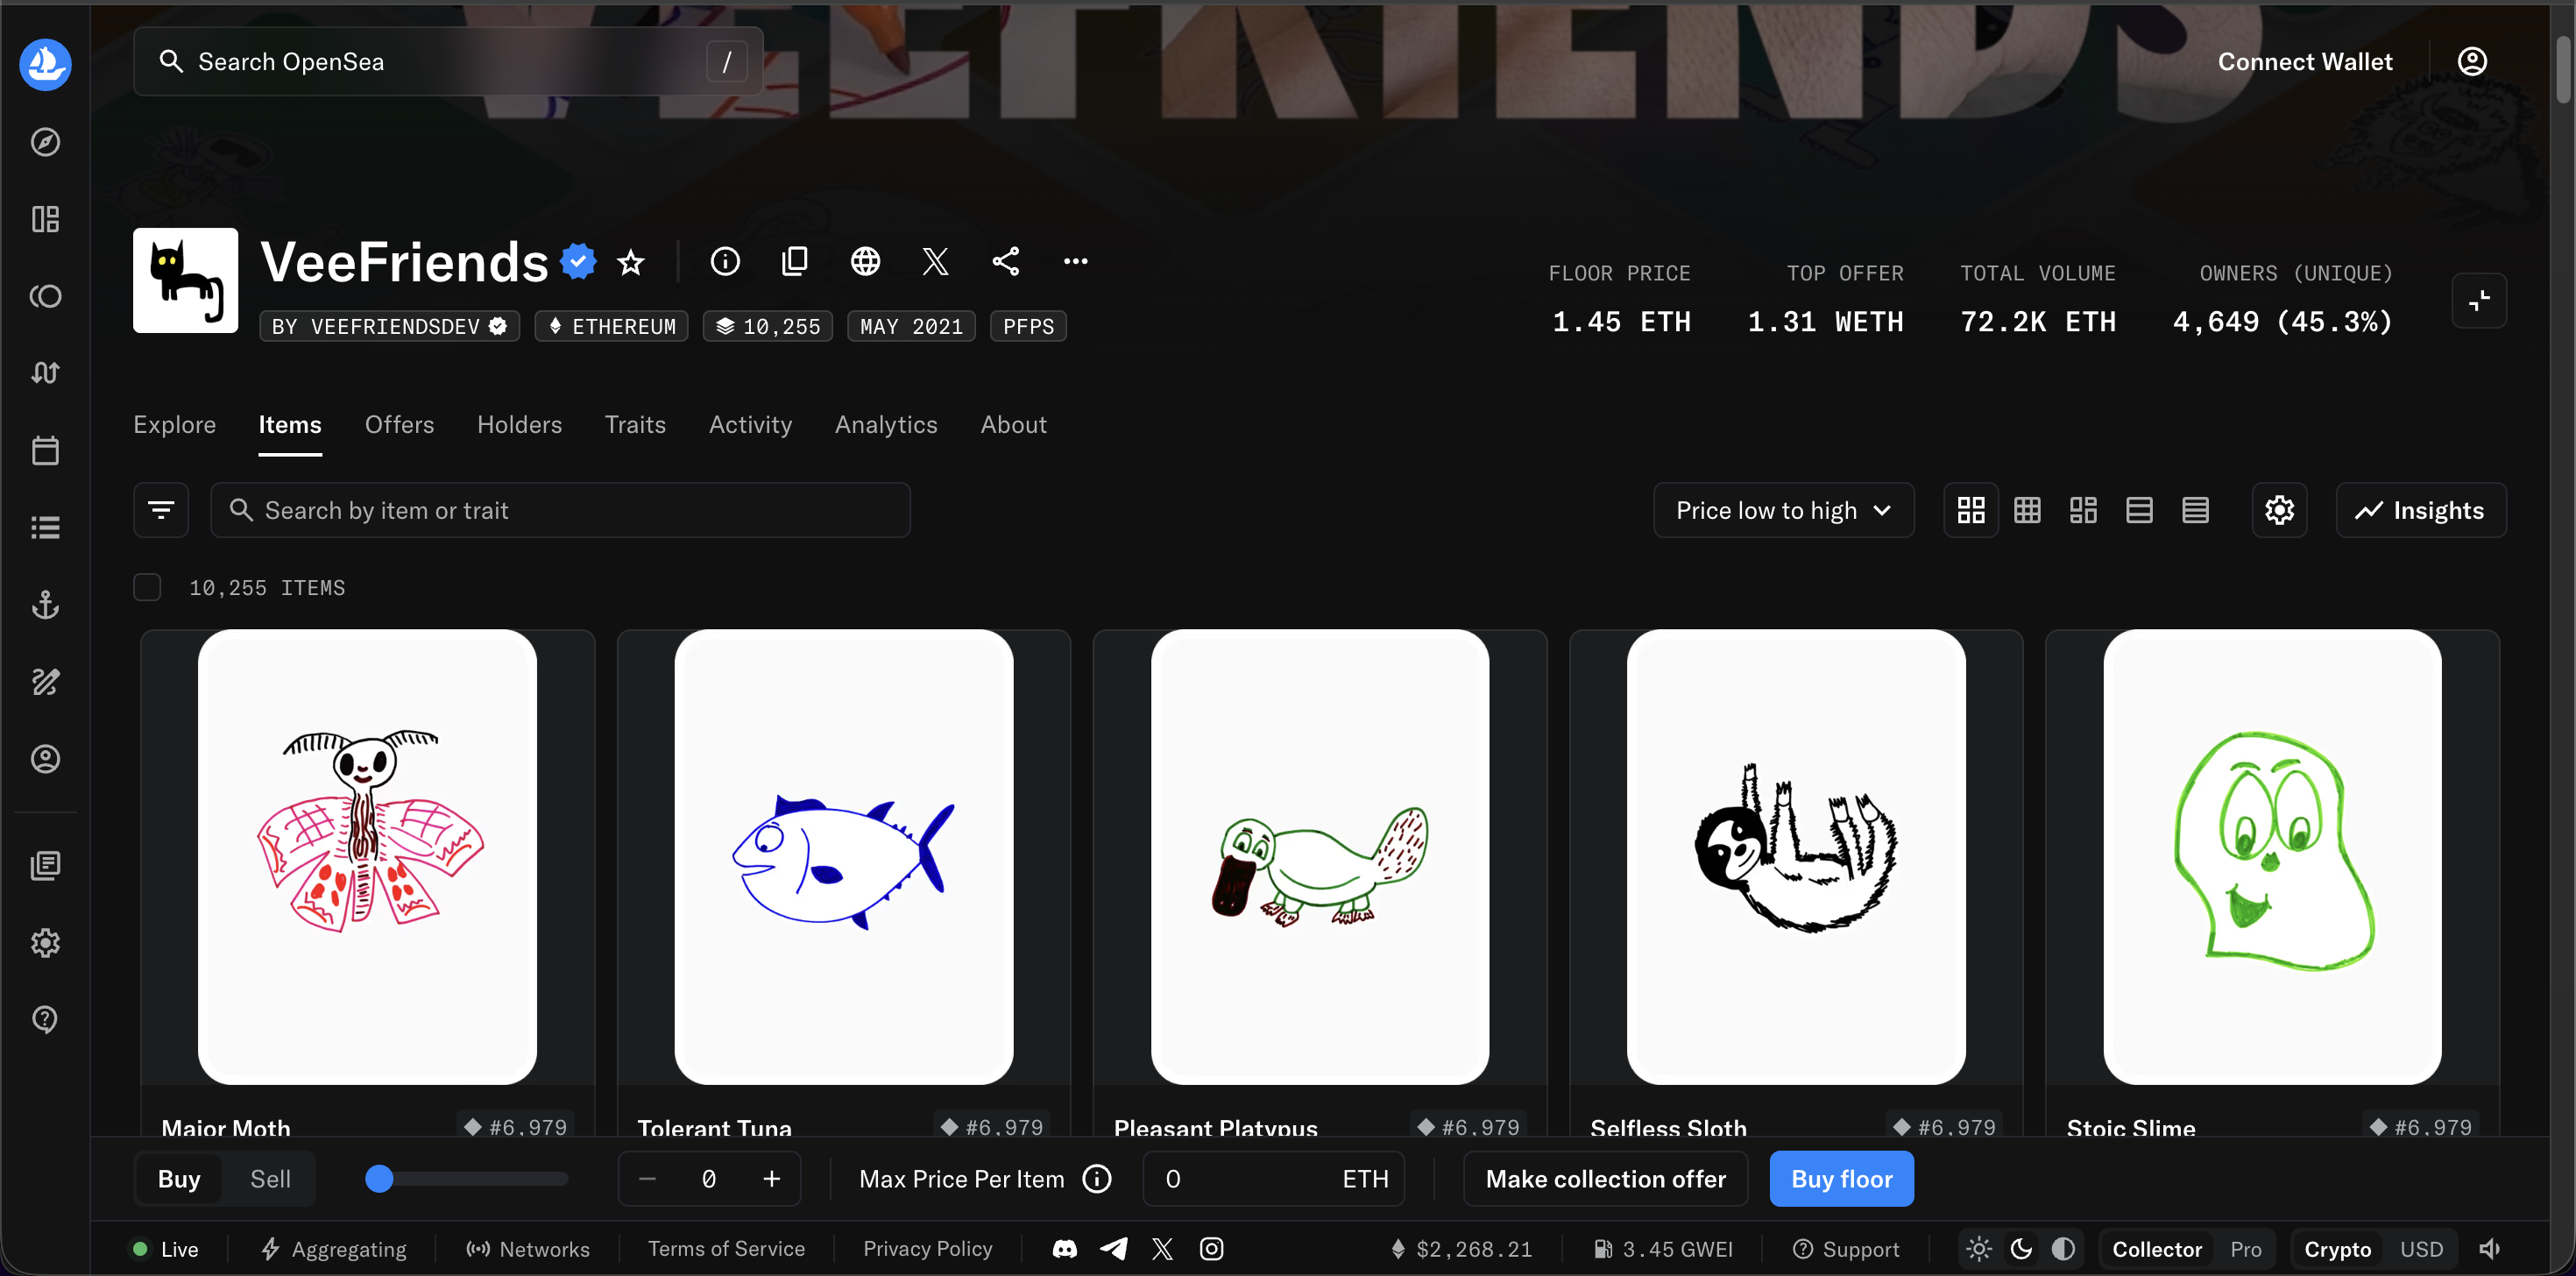Image resolution: width=2576 pixels, height=1276 pixels.
Task: Switch to large grid view
Action: pyautogui.click(x=1970, y=510)
